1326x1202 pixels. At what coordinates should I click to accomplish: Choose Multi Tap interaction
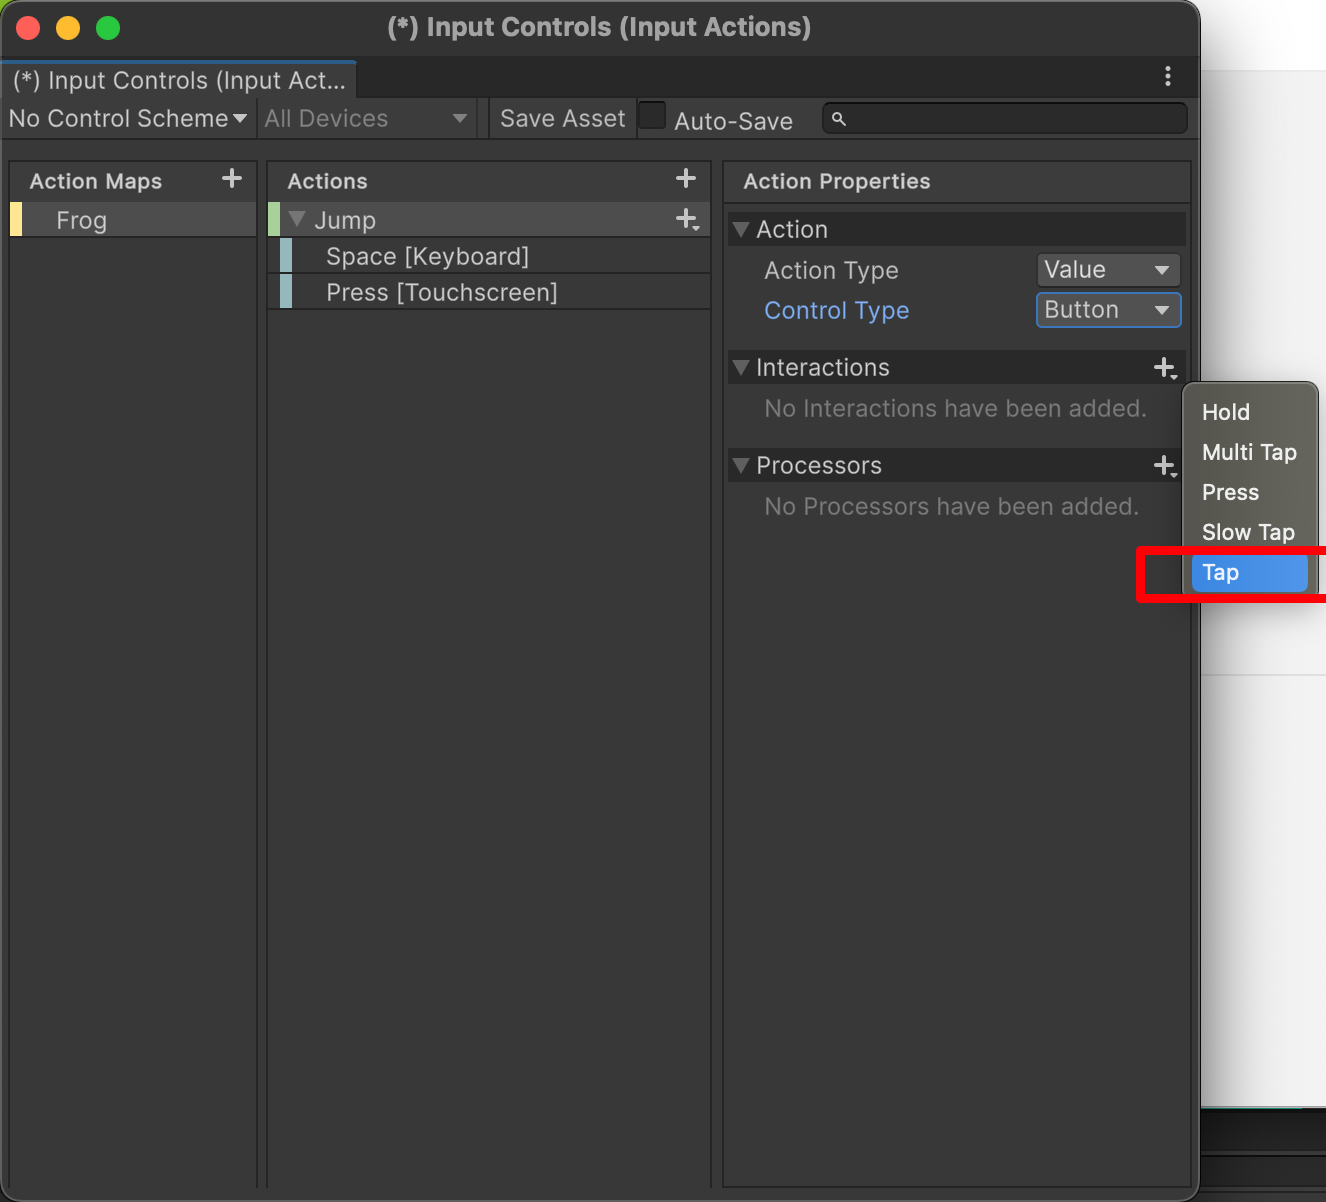coord(1250,452)
